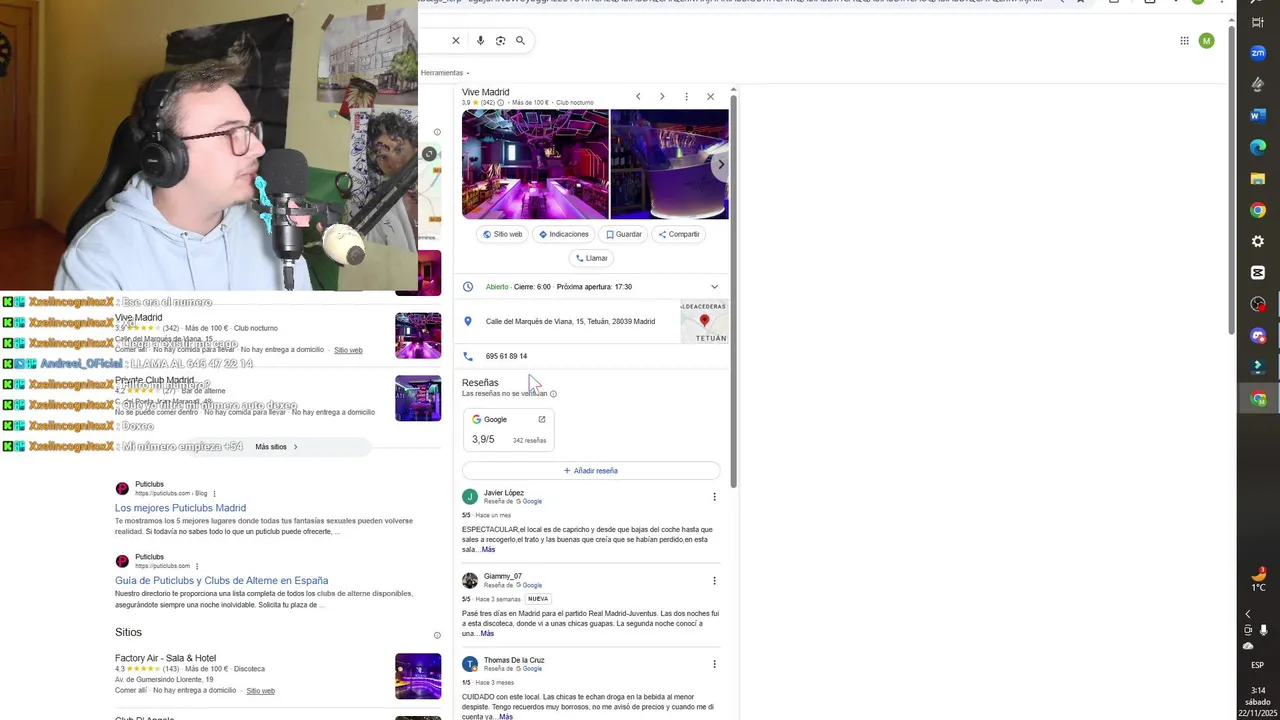Expand opening hours chevron
Screen dimensions: 1280x720
tap(714, 287)
